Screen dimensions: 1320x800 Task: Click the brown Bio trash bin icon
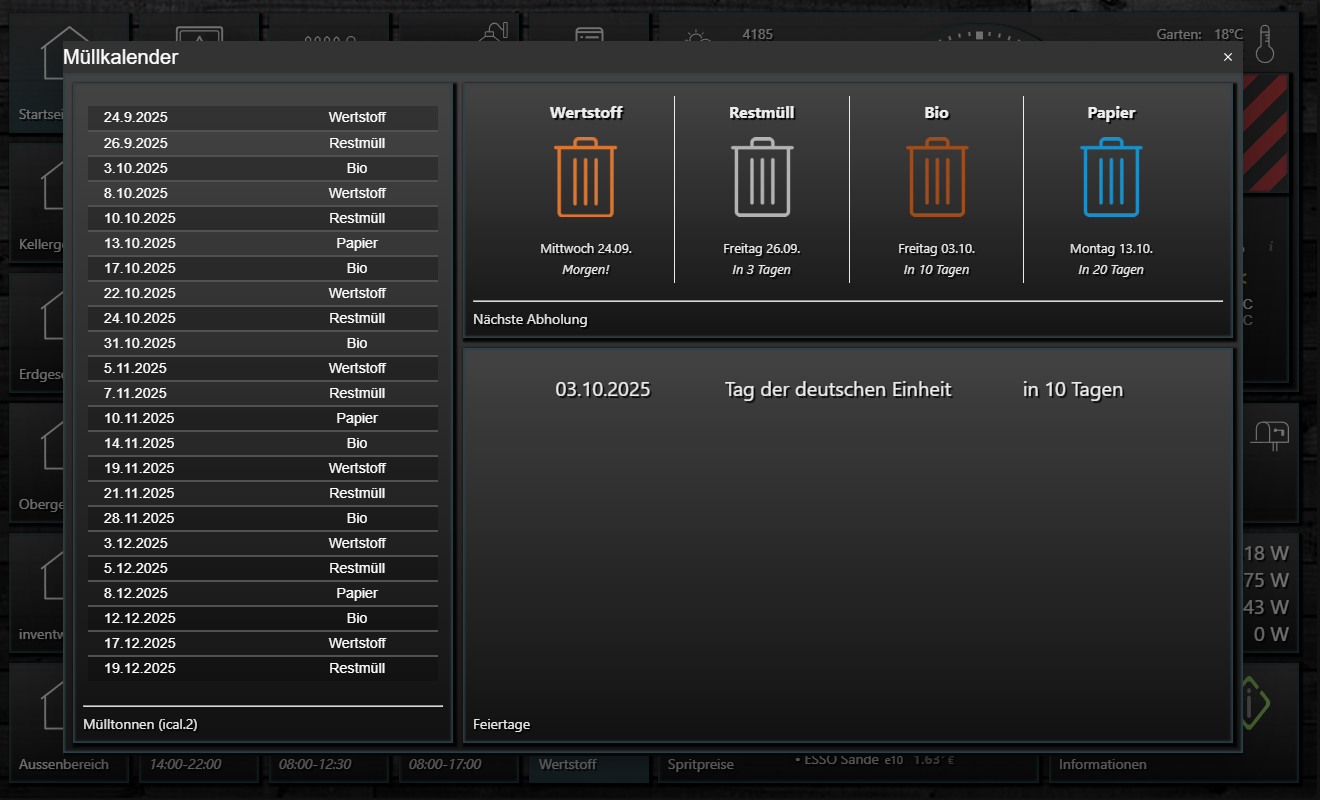pyautogui.click(x=937, y=178)
